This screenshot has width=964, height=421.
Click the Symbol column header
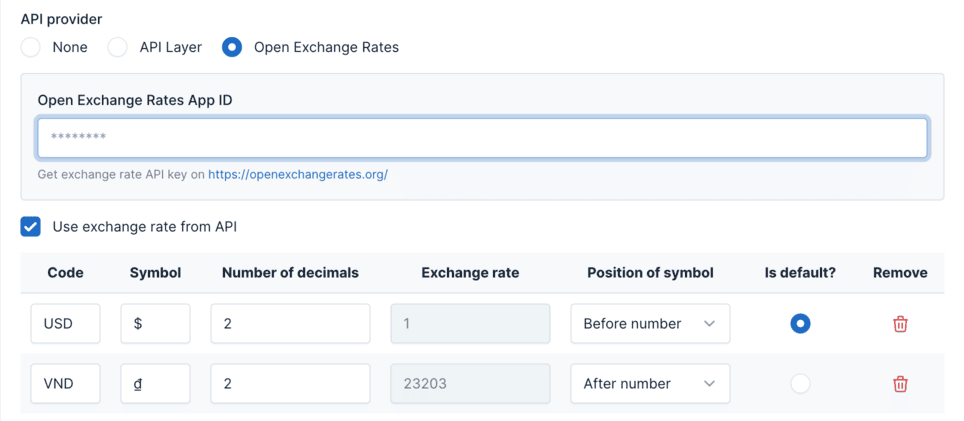tap(156, 273)
